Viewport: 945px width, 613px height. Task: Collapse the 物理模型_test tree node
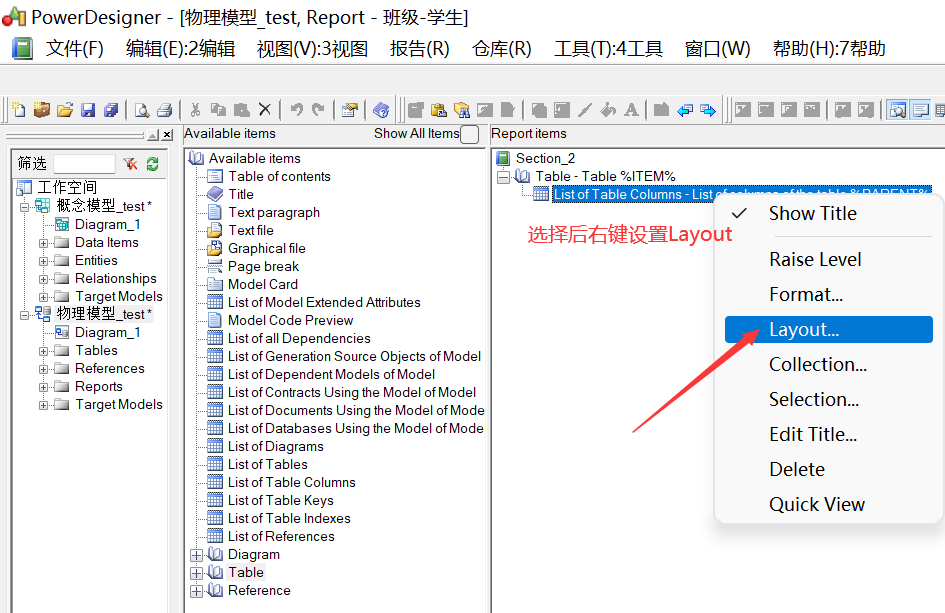(x=22, y=314)
